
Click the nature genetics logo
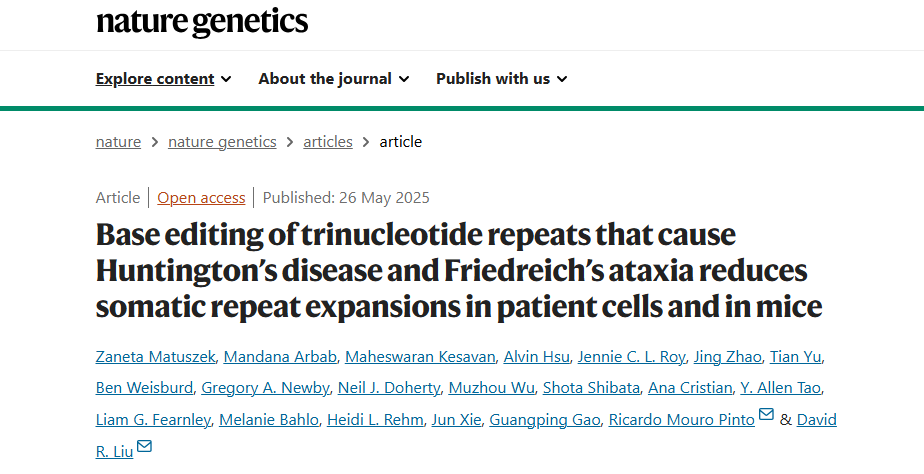point(201,22)
